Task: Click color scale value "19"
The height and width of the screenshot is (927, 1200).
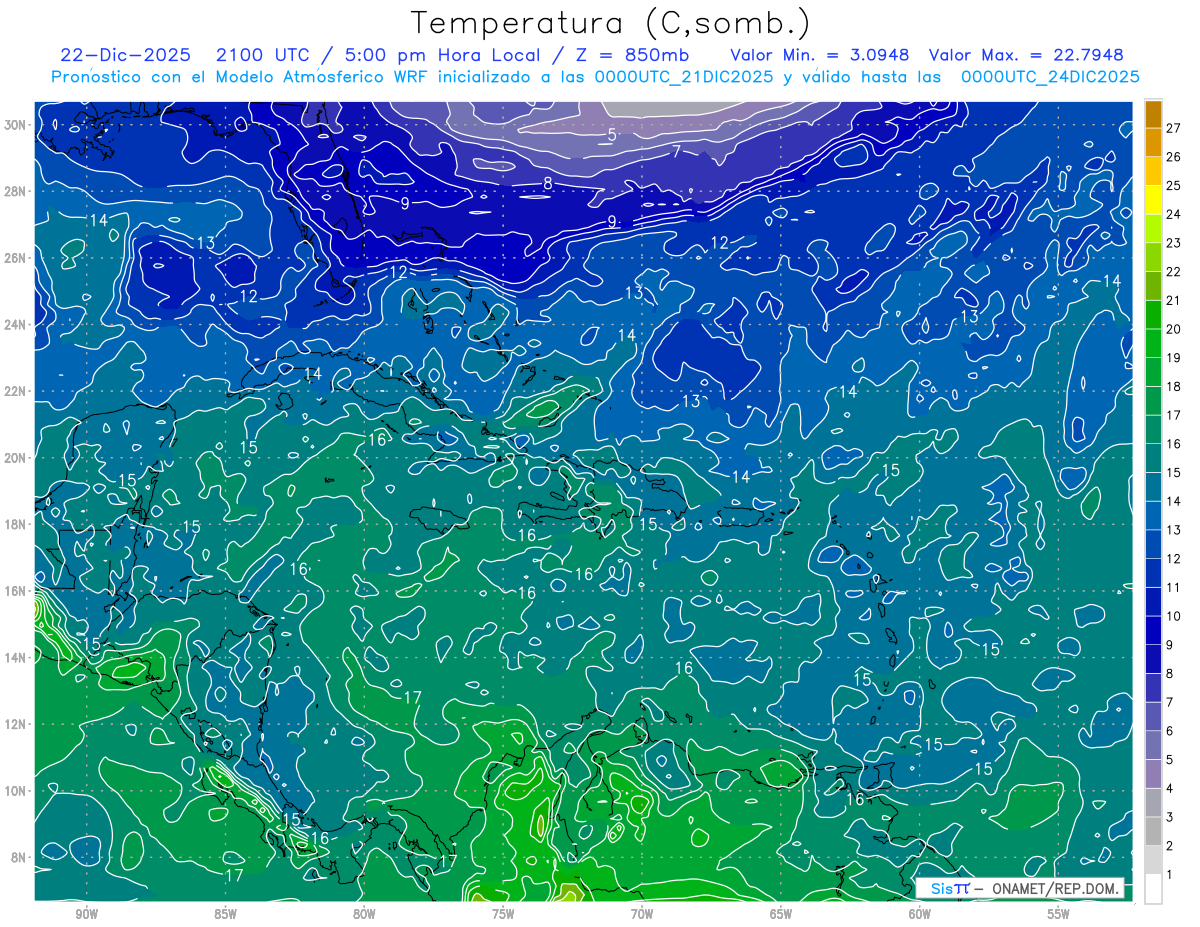Action: pyautogui.click(x=1174, y=357)
